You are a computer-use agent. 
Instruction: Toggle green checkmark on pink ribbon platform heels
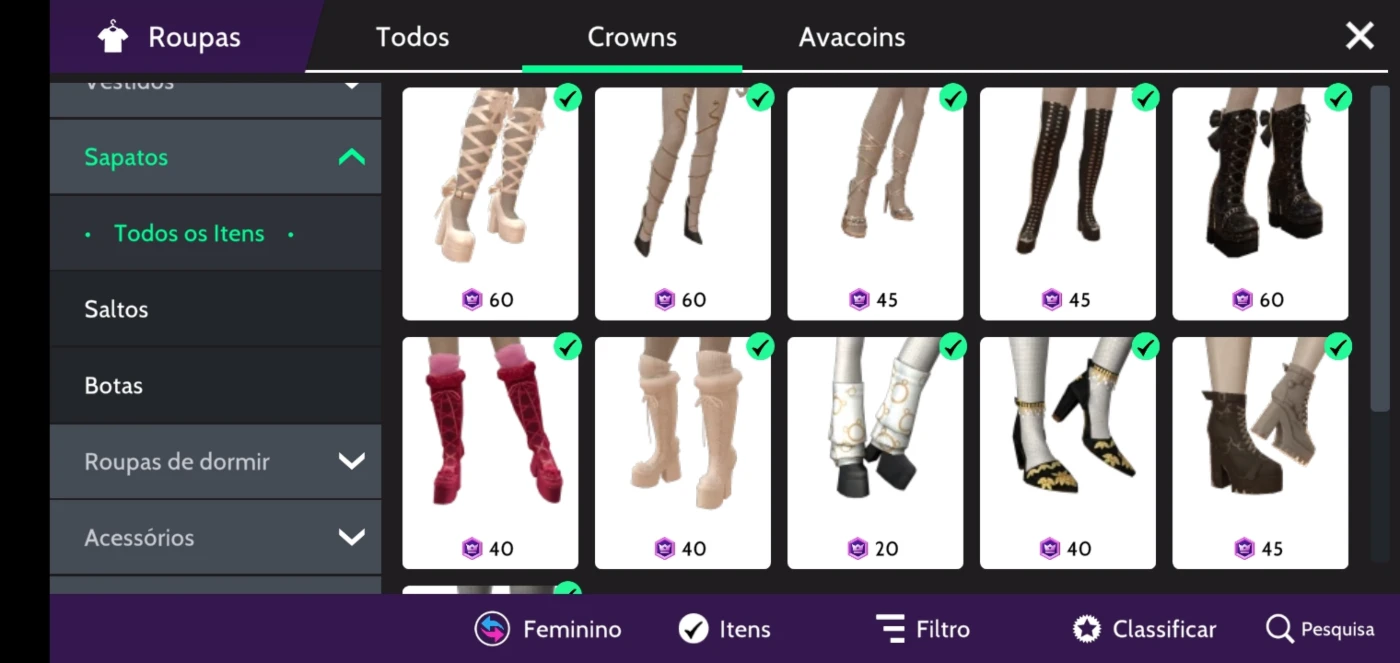pyautogui.click(x=567, y=97)
